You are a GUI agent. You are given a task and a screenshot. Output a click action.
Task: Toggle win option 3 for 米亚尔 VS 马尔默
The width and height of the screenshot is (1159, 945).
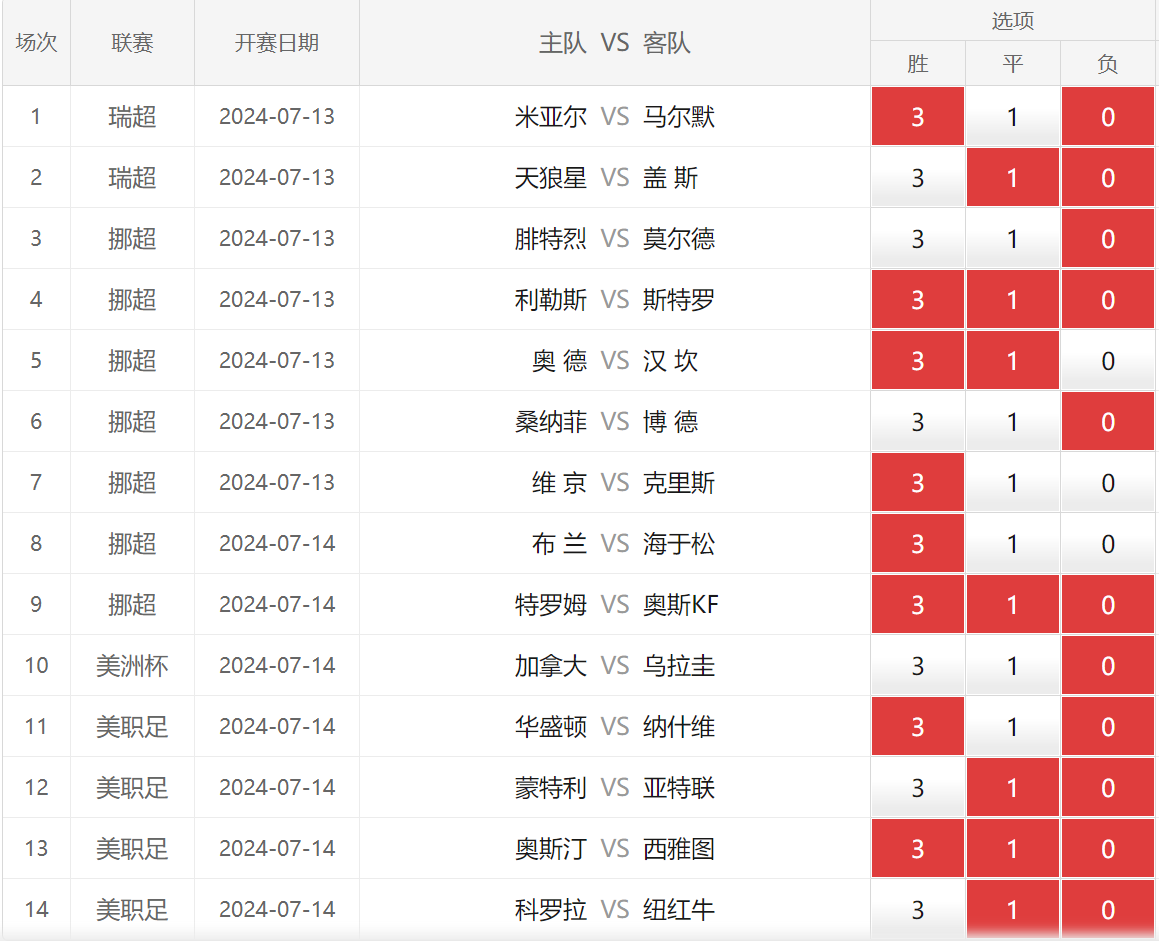(917, 116)
